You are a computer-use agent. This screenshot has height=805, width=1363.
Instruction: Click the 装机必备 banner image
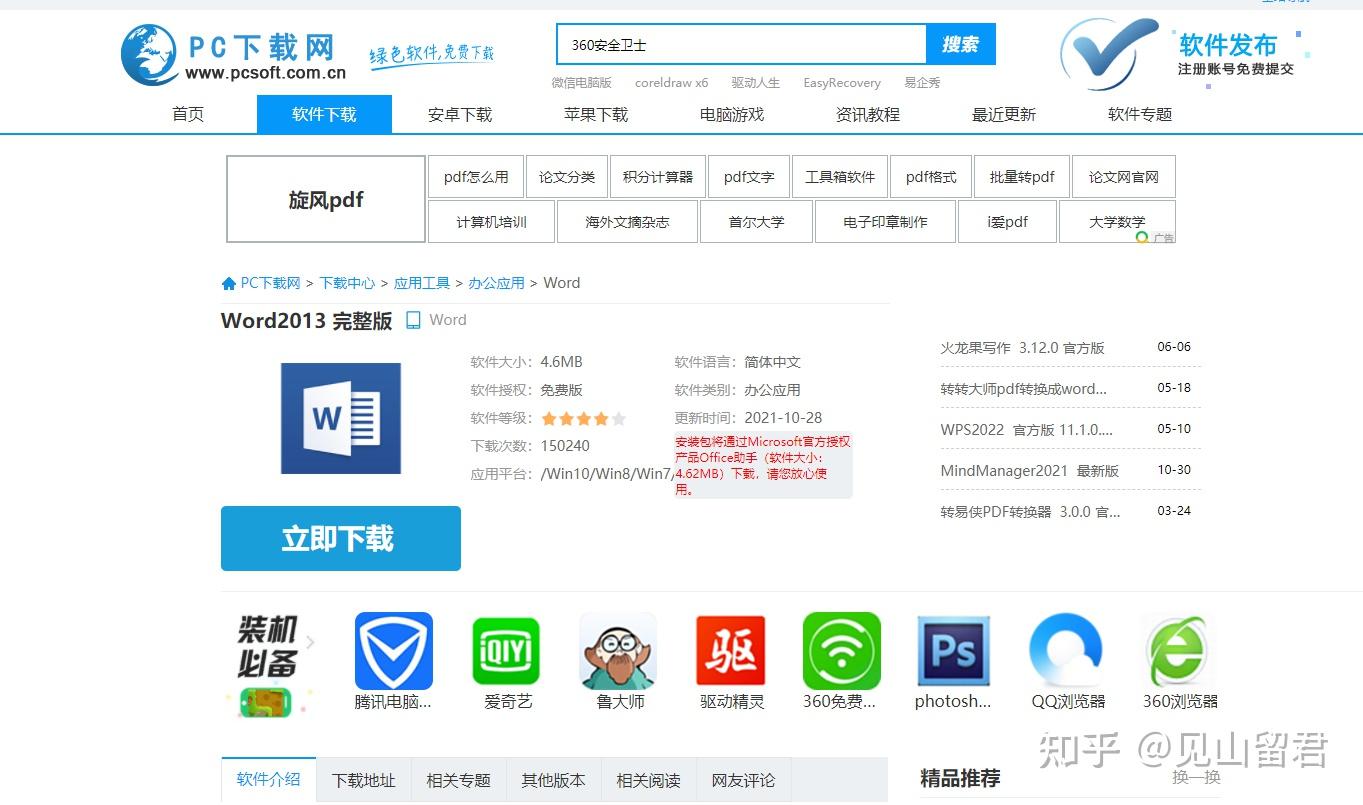coord(268,664)
